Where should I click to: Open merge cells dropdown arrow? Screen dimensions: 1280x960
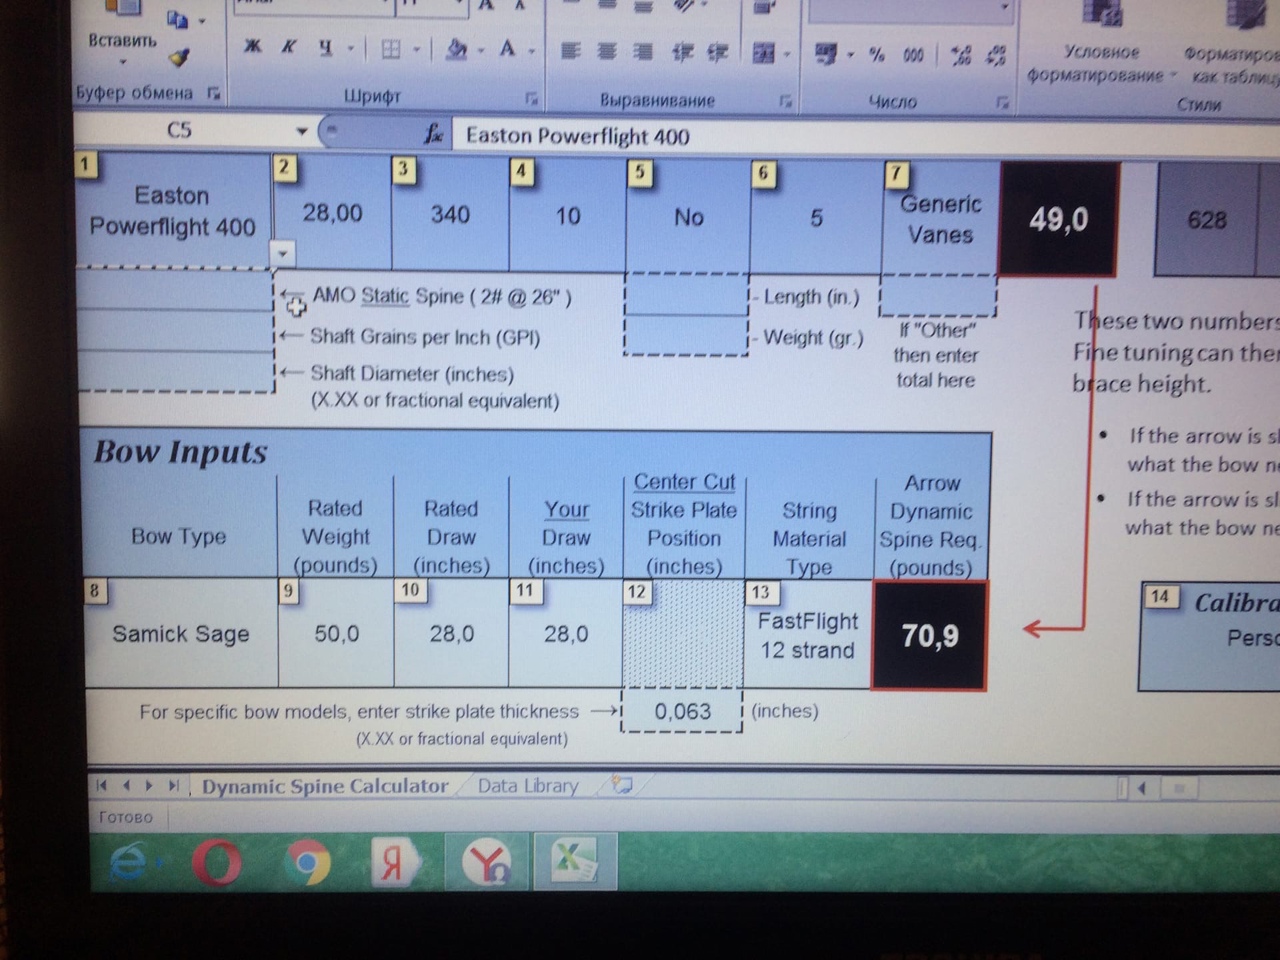click(x=787, y=54)
